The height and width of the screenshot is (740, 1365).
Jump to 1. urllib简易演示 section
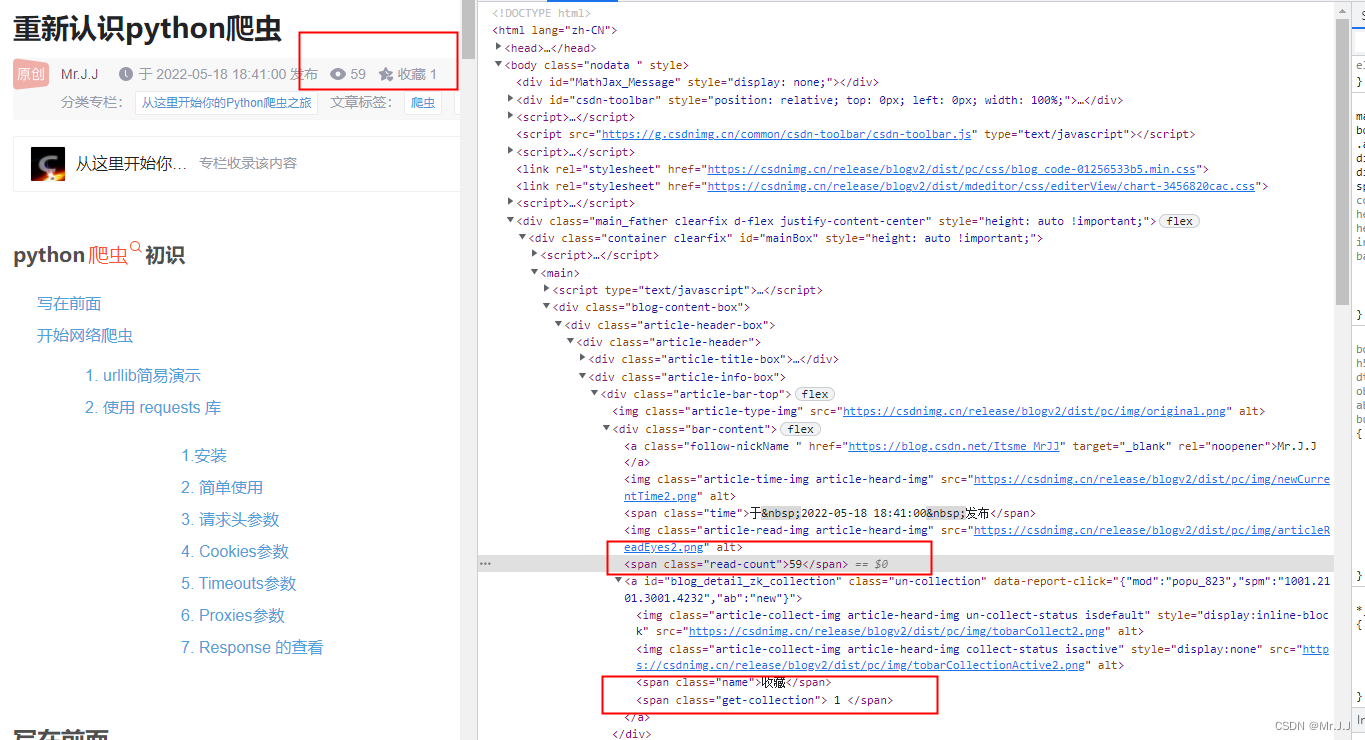[x=143, y=376]
